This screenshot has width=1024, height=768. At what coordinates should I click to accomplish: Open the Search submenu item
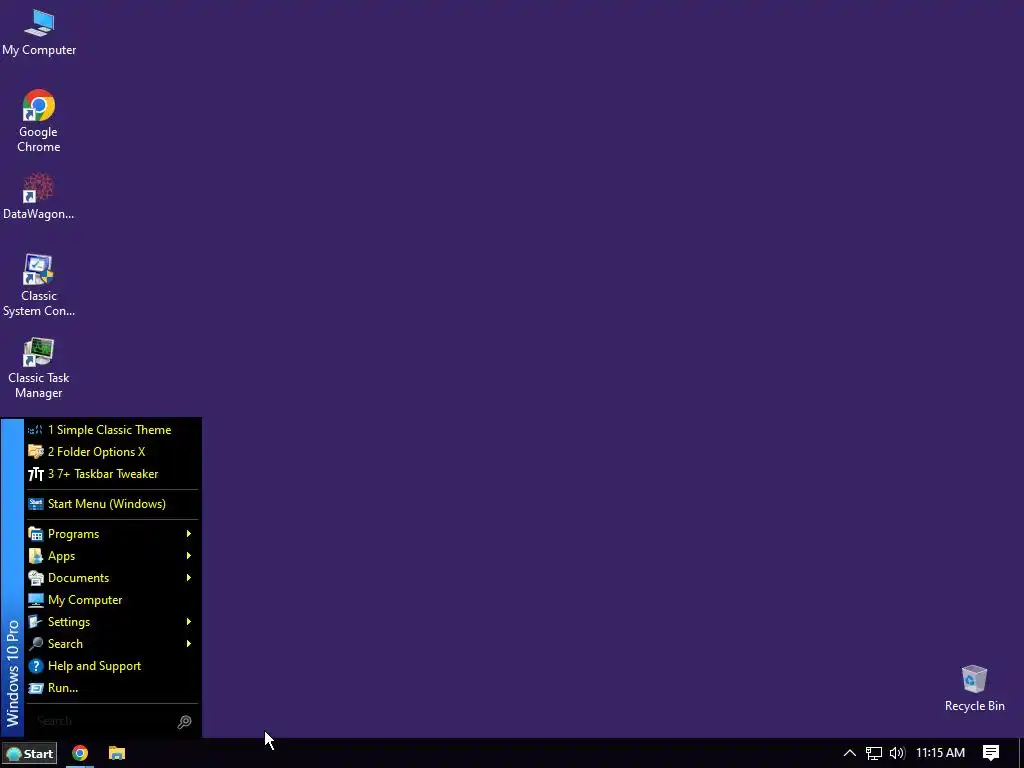(112, 644)
